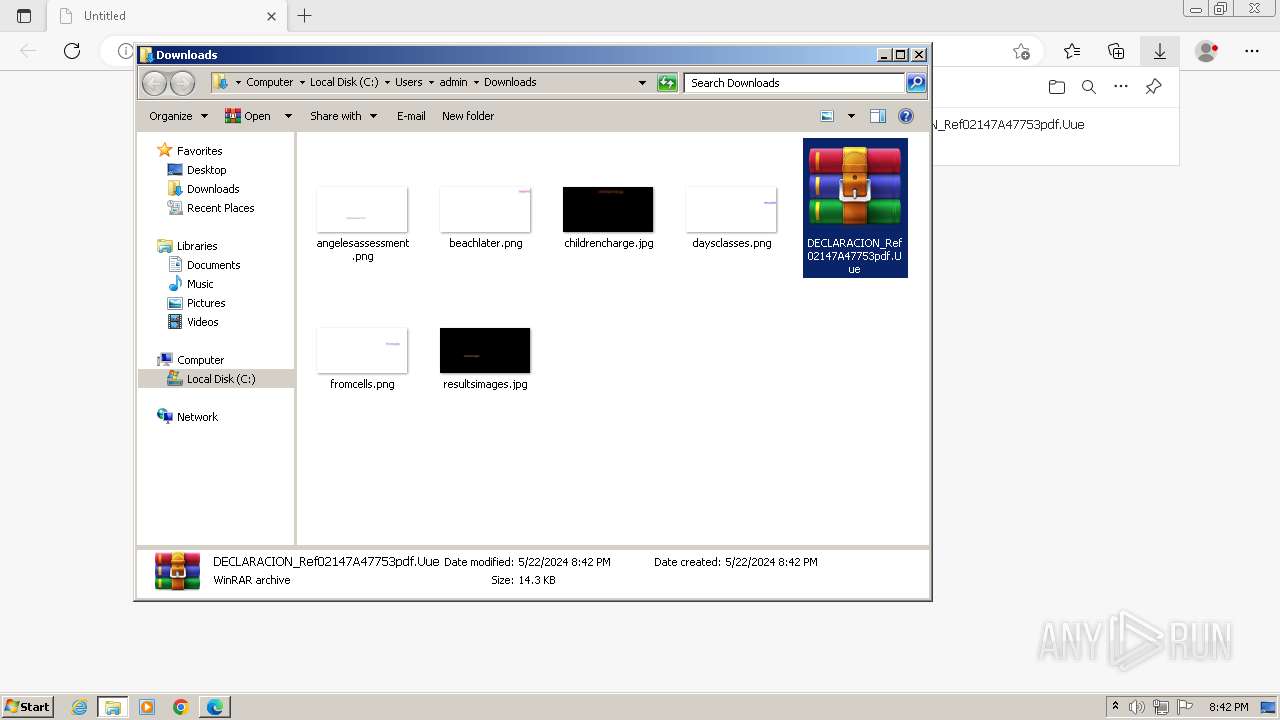This screenshot has width=1280, height=720.
Task: Select Local Disk (C:) in the tree
Action: 220,379
